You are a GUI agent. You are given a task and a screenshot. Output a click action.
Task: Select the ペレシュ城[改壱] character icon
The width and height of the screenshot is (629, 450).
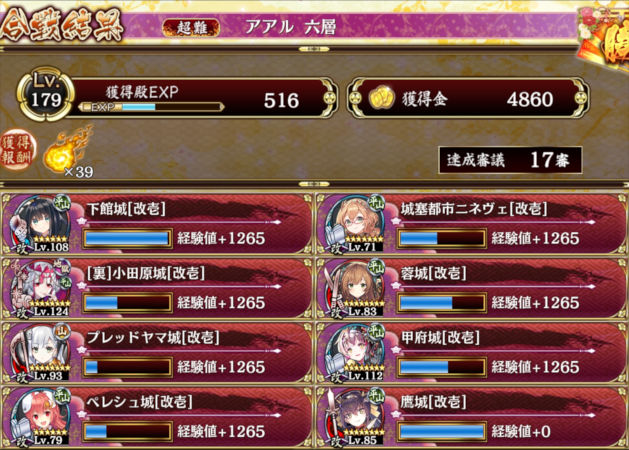point(40,418)
